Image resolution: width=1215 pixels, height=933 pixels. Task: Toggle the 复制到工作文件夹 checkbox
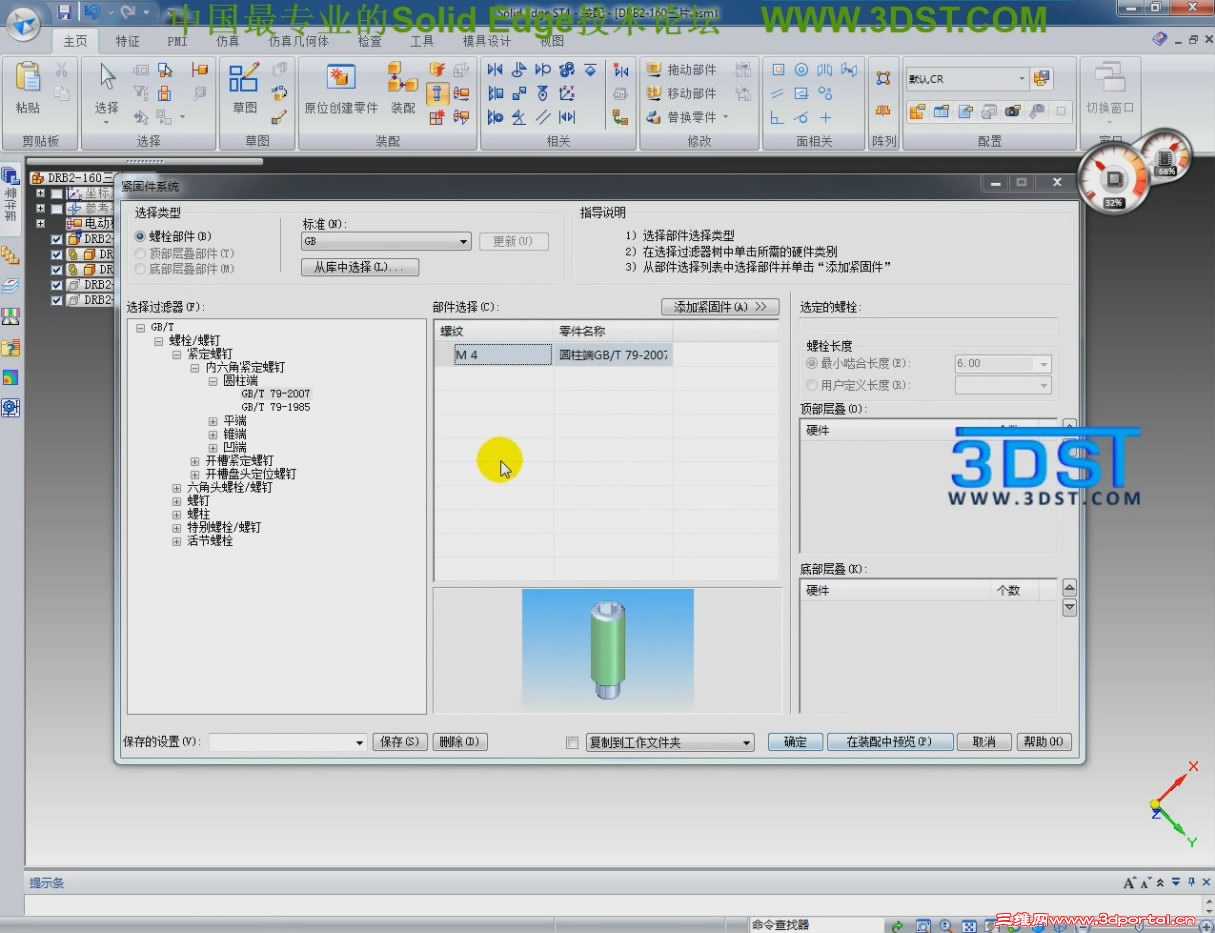tap(572, 742)
